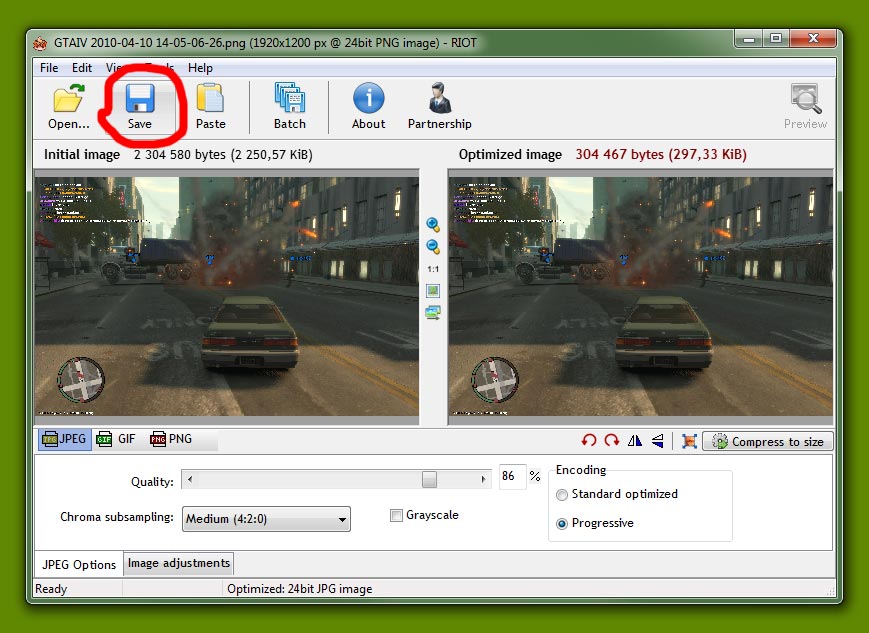Switch to the JPEG Options tab

[79, 564]
